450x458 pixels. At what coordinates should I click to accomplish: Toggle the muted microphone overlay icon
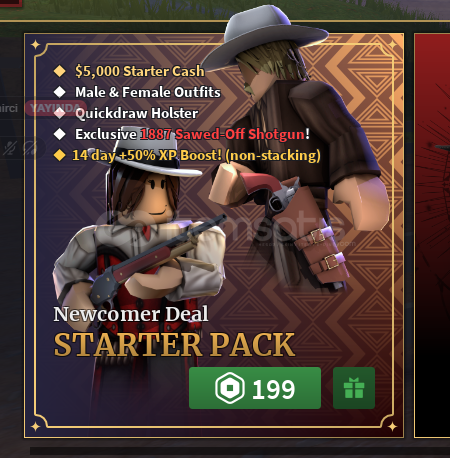pyautogui.click(x=9, y=148)
